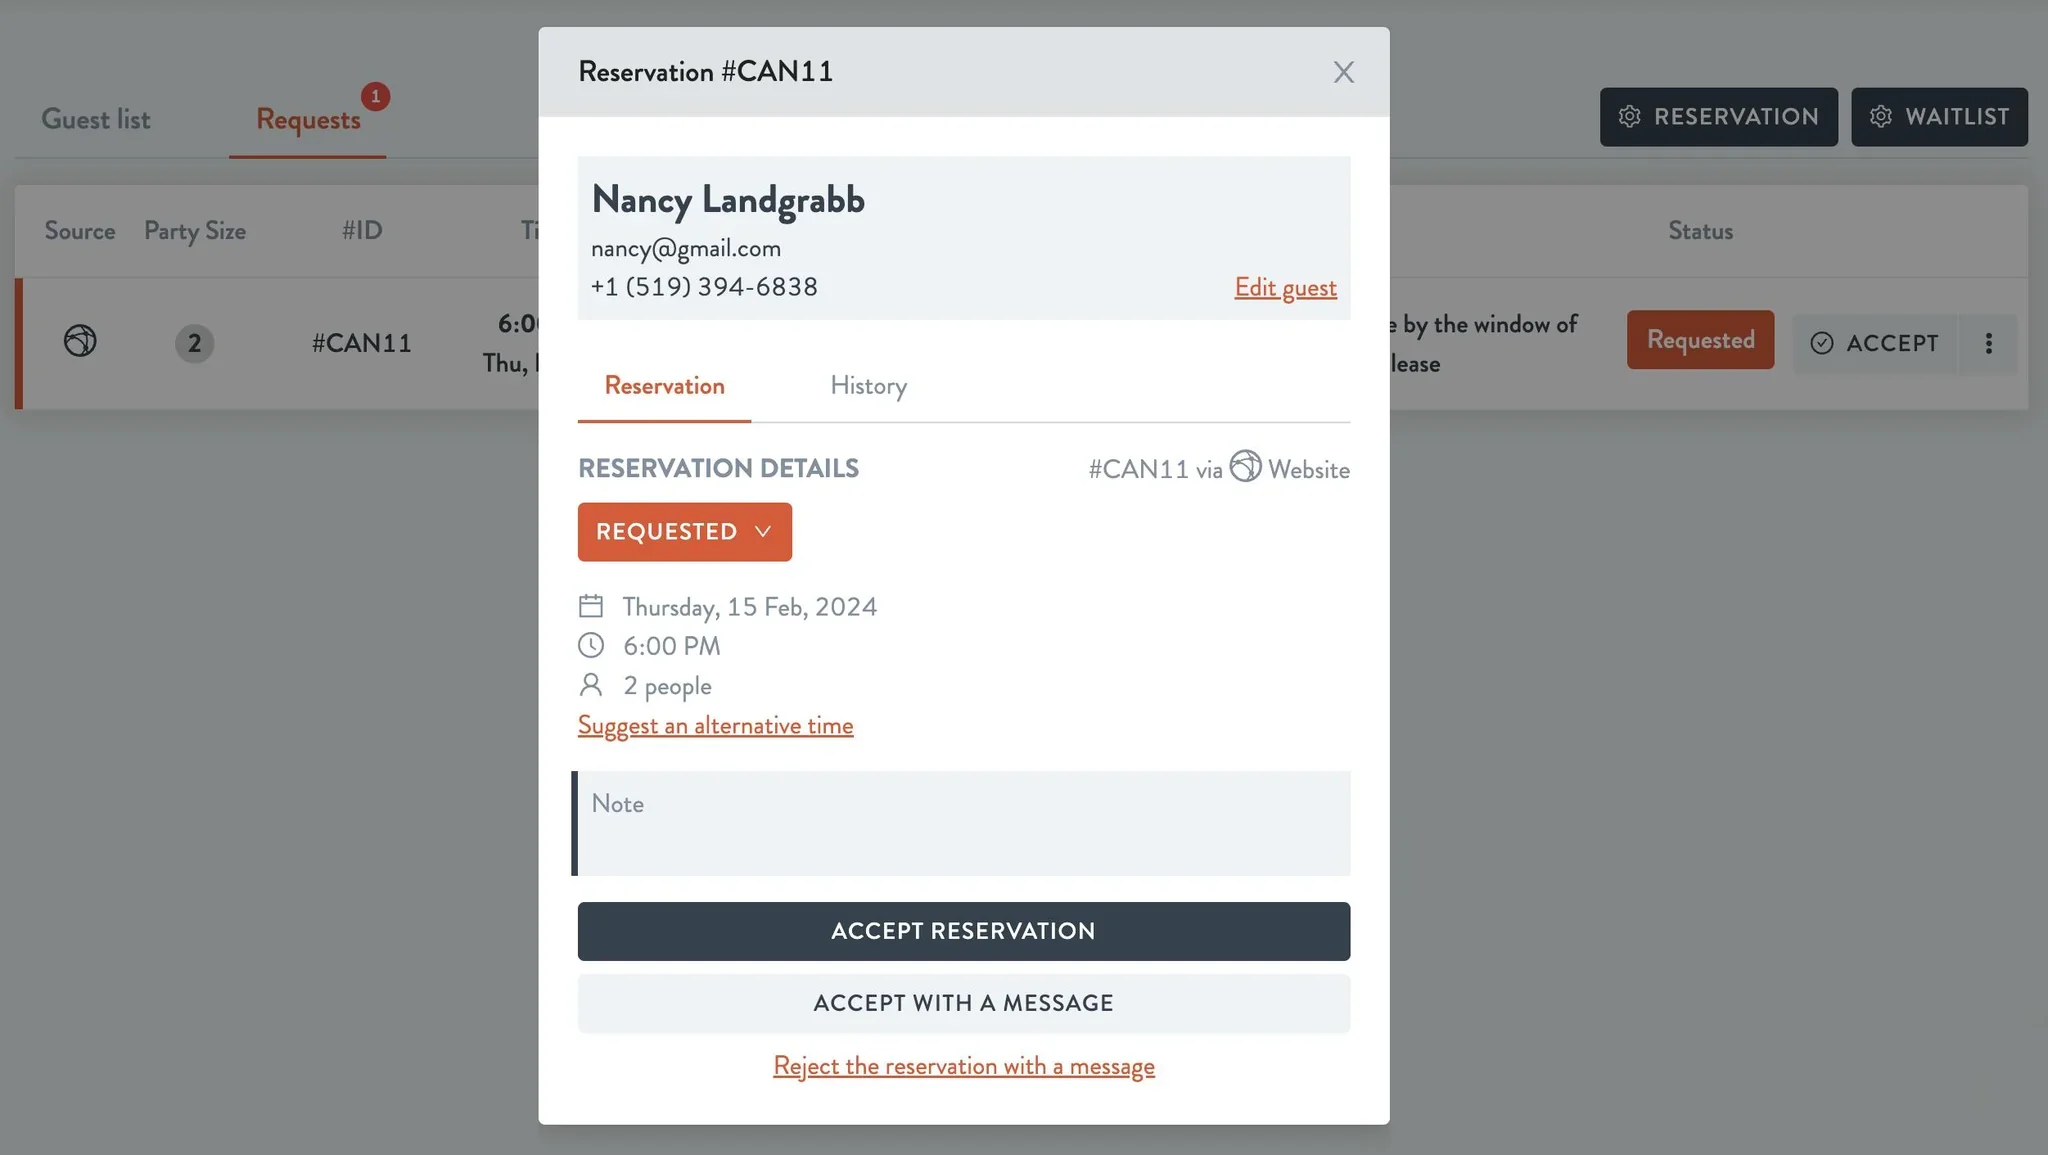Close the Reservation #CAN11 dialog

[1343, 72]
